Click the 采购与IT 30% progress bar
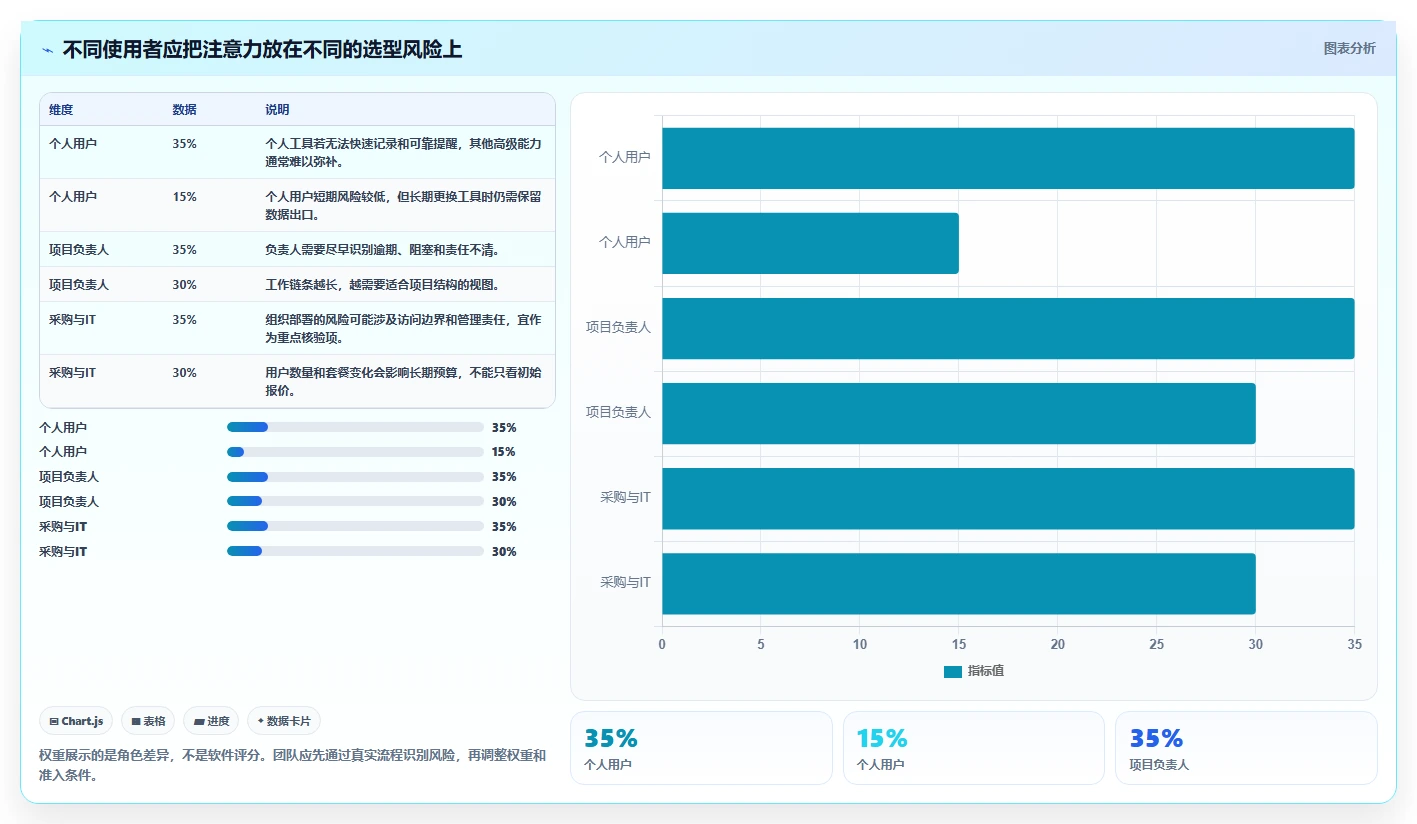Screen dimensions: 1417x824 click(355, 551)
